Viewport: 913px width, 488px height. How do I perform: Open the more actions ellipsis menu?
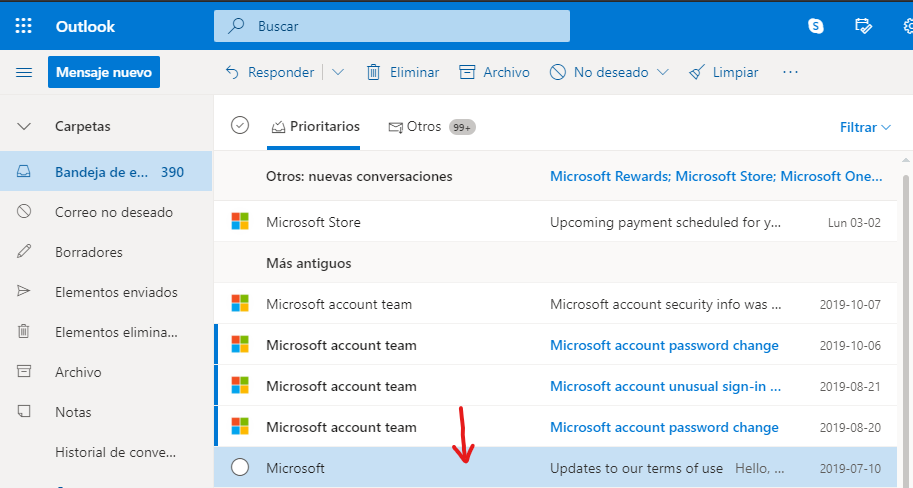click(x=790, y=72)
